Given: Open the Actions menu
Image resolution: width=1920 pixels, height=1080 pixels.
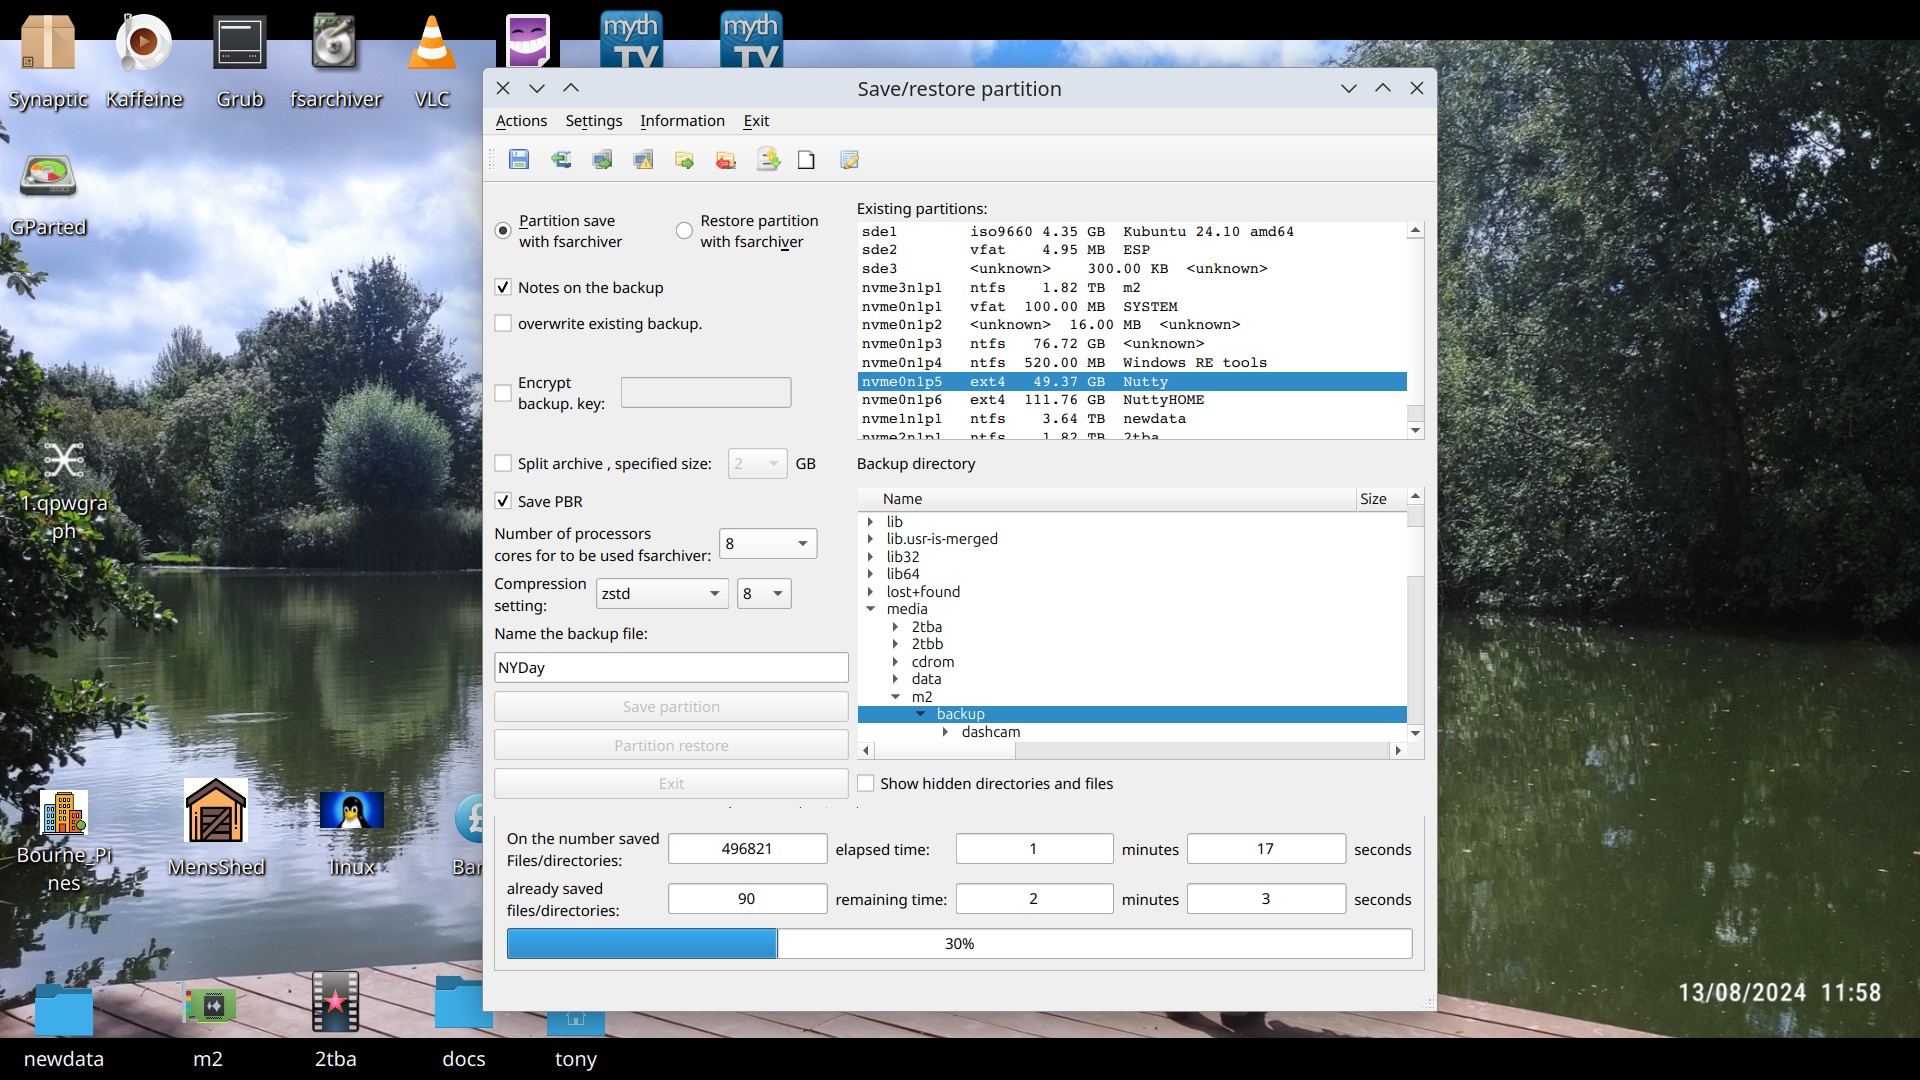Looking at the screenshot, I should [x=521, y=121].
